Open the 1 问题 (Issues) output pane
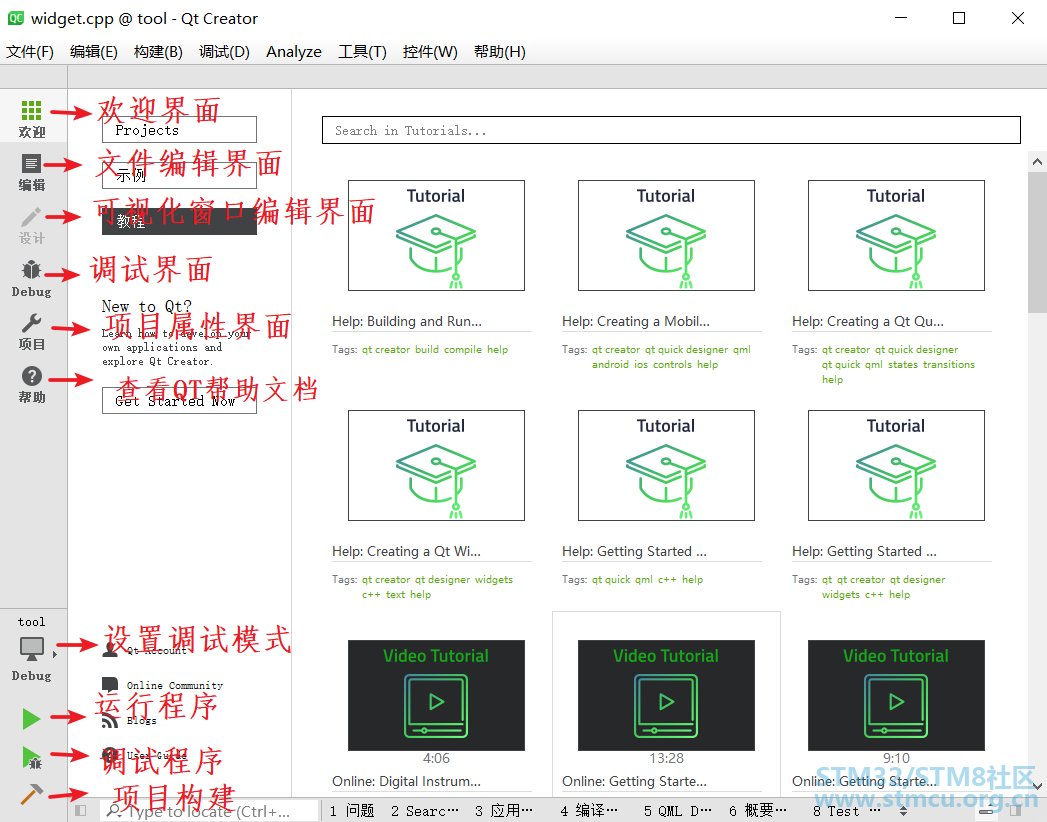This screenshot has width=1047, height=822. pyautogui.click(x=352, y=811)
